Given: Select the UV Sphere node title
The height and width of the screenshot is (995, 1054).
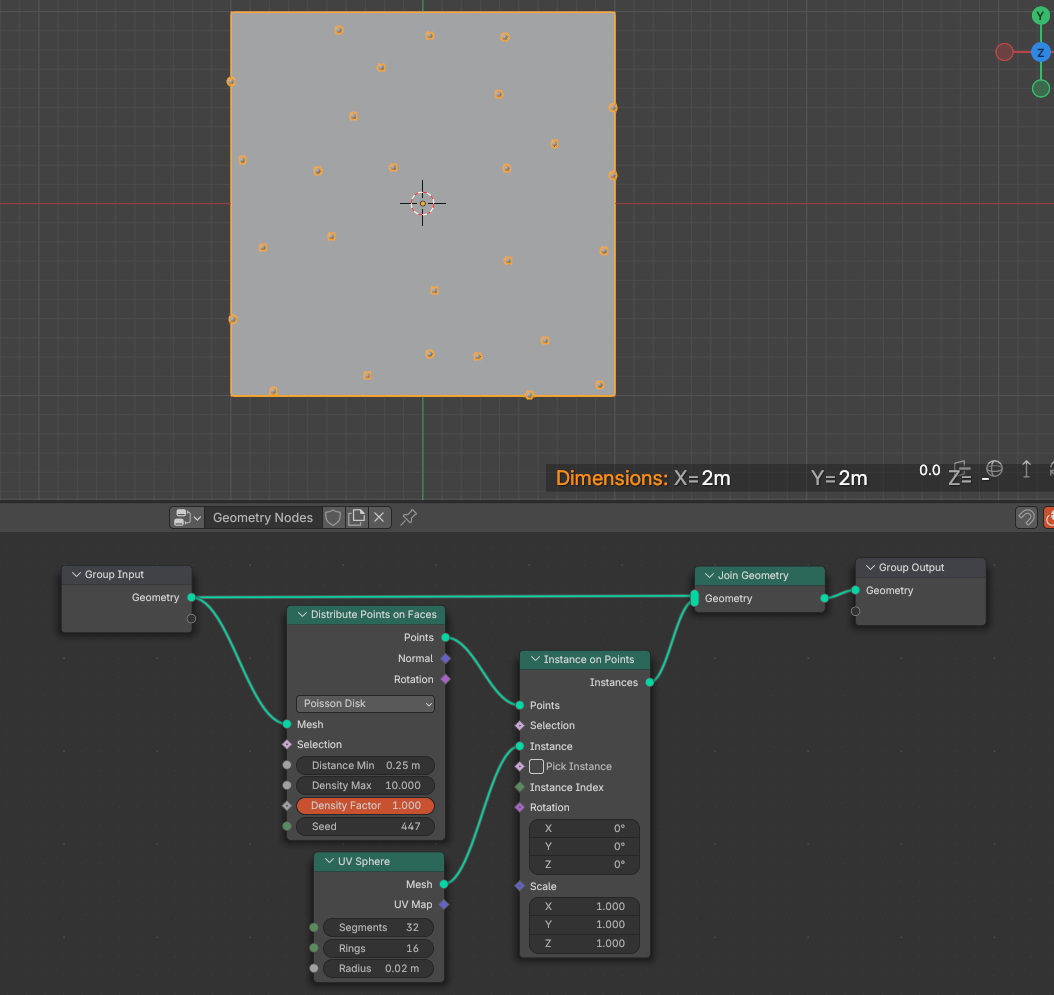Looking at the screenshot, I should coord(364,861).
